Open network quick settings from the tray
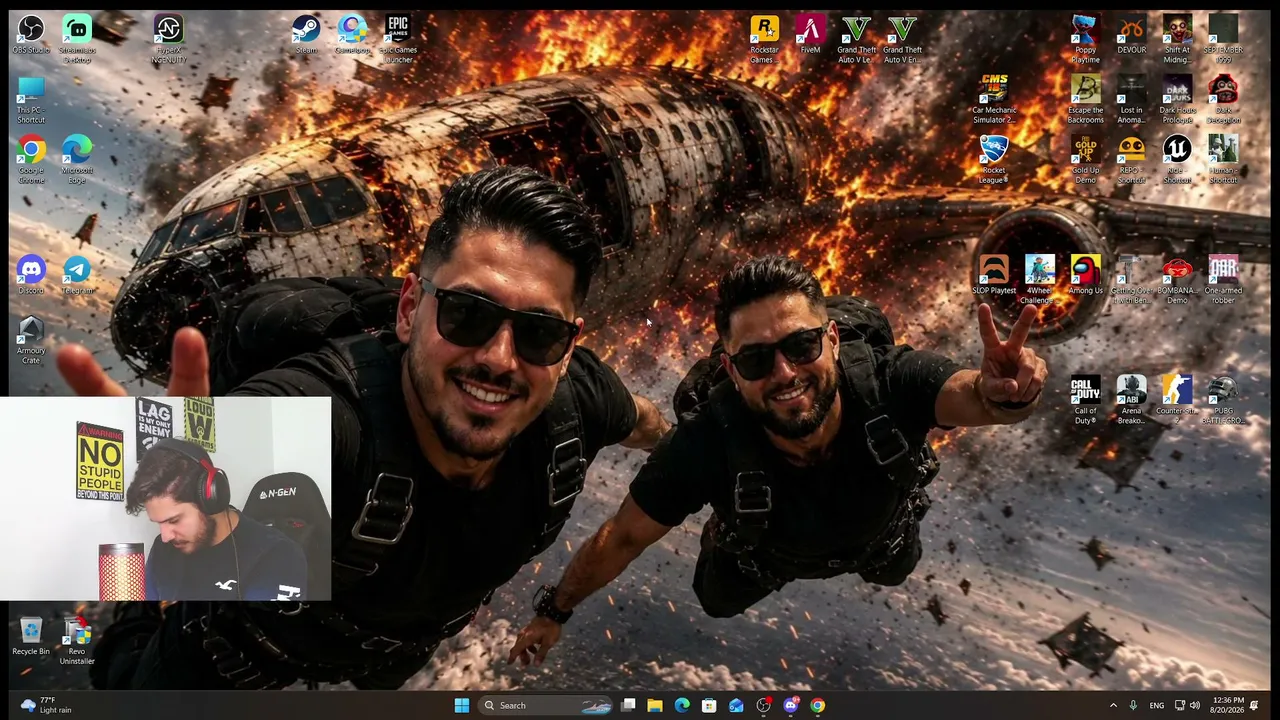The width and height of the screenshot is (1280, 720). pyautogui.click(x=1179, y=705)
